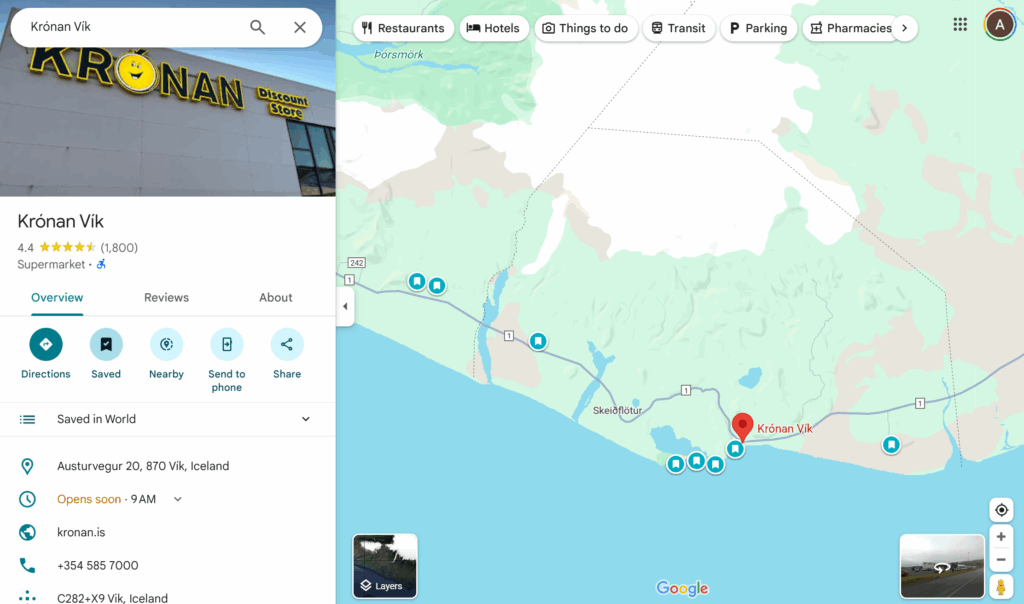Open the kronan.is website link
Viewport: 1024px width, 604px height.
click(81, 532)
